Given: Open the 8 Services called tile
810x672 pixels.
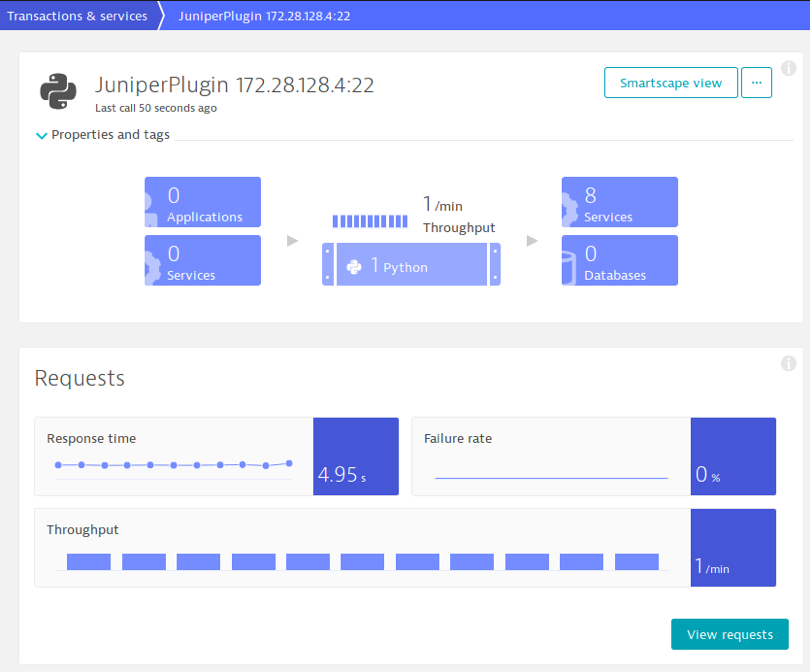Looking at the screenshot, I should (619, 202).
